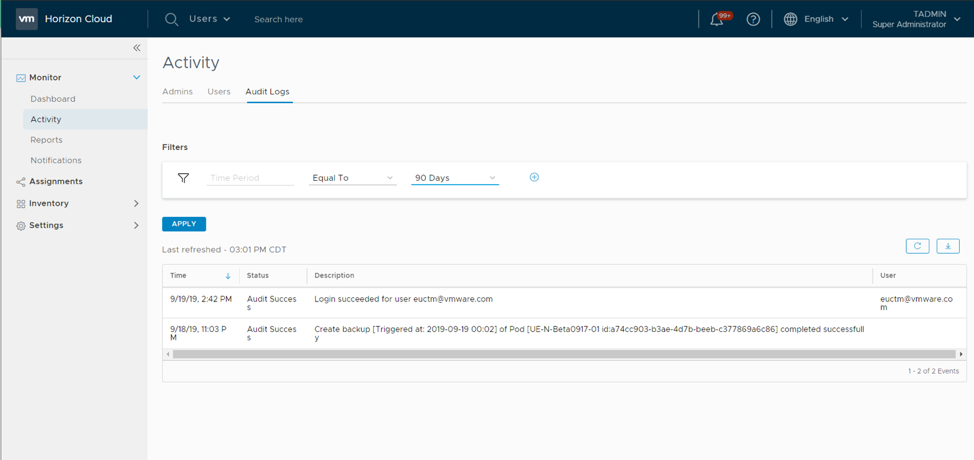This screenshot has width=974, height=460.
Task: Collapse the sidebar with double-chevron icon
Action: coord(137,48)
